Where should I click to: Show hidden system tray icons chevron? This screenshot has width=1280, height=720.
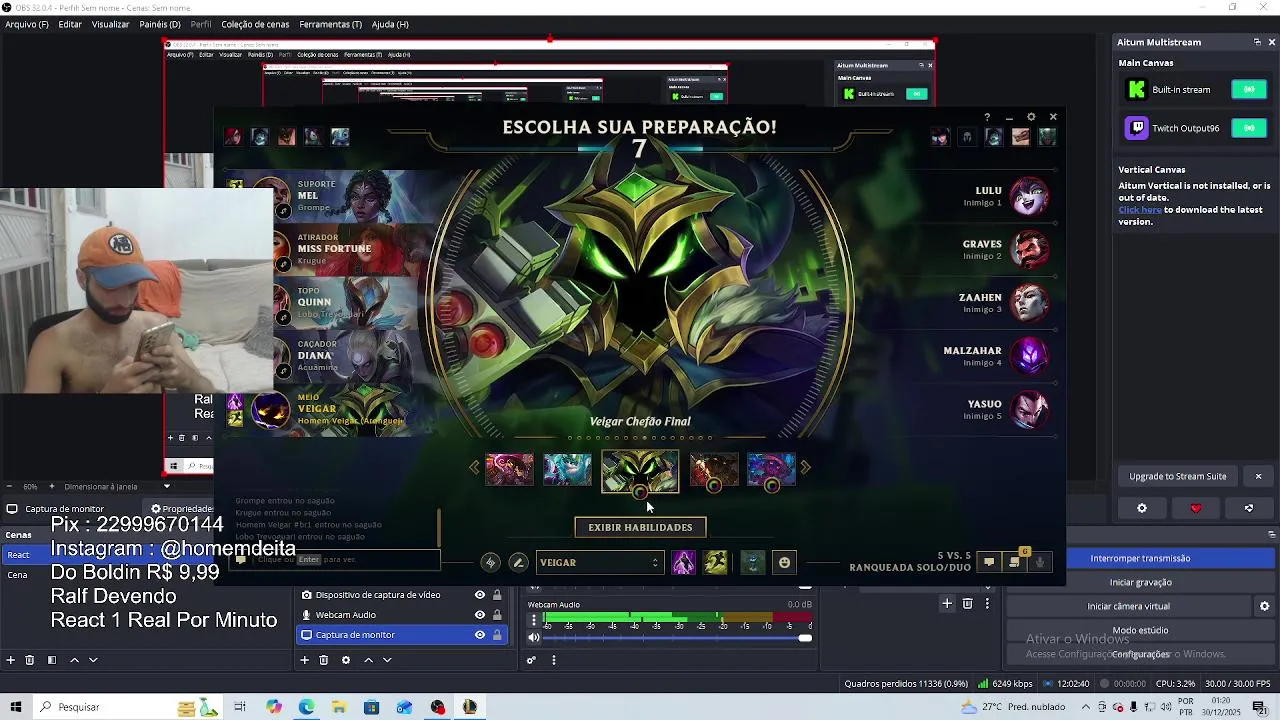pos(1085,707)
